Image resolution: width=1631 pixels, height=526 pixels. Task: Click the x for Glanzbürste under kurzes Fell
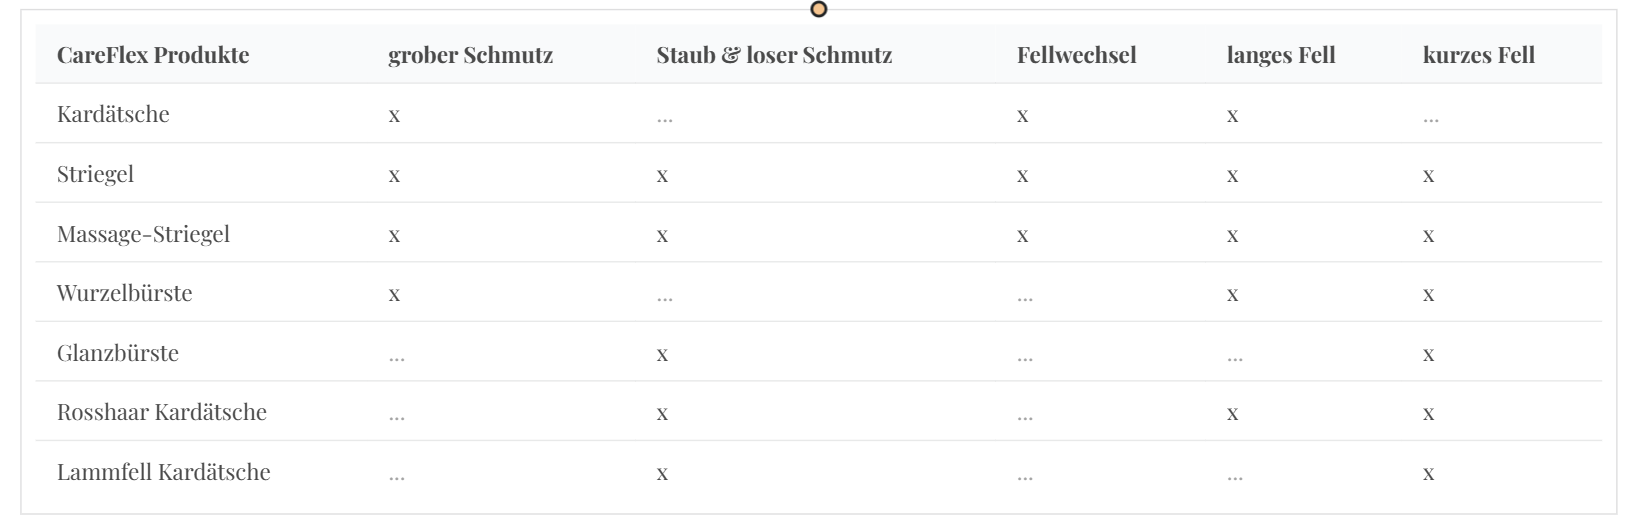(x=1428, y=355)
